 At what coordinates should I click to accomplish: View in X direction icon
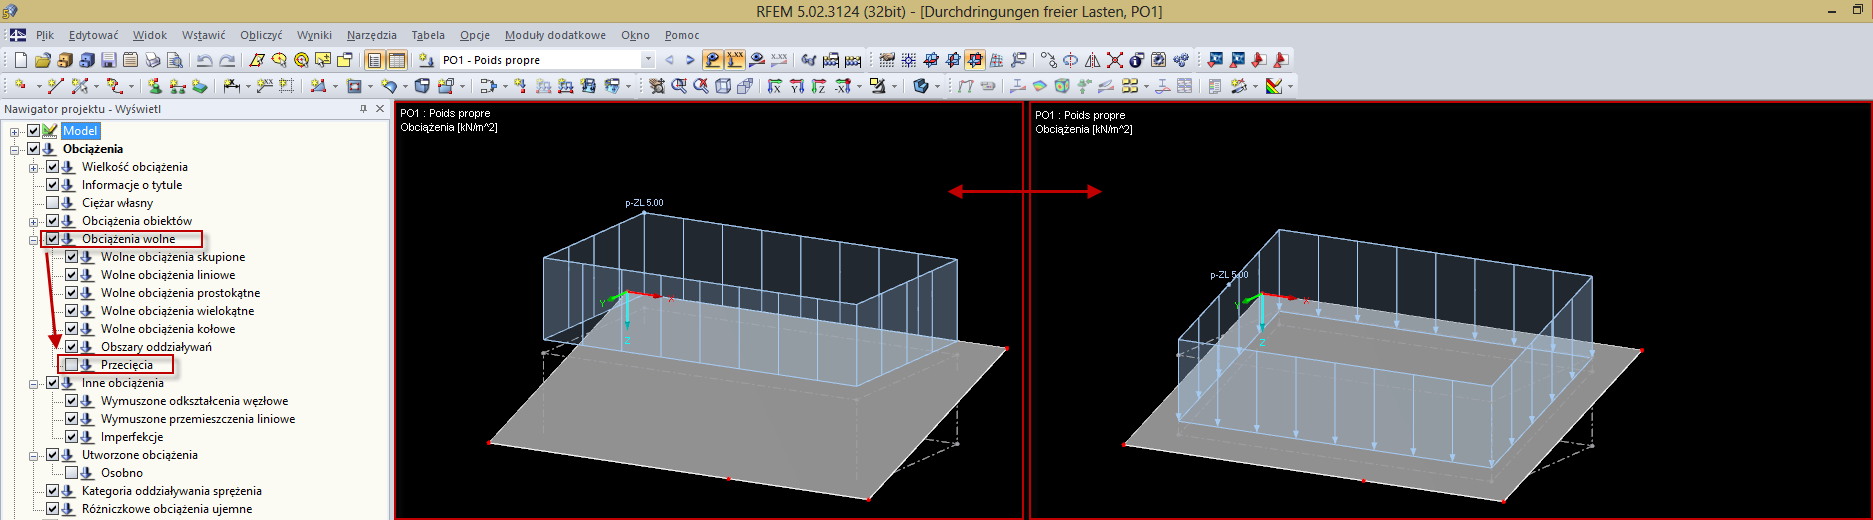(773, 86)
